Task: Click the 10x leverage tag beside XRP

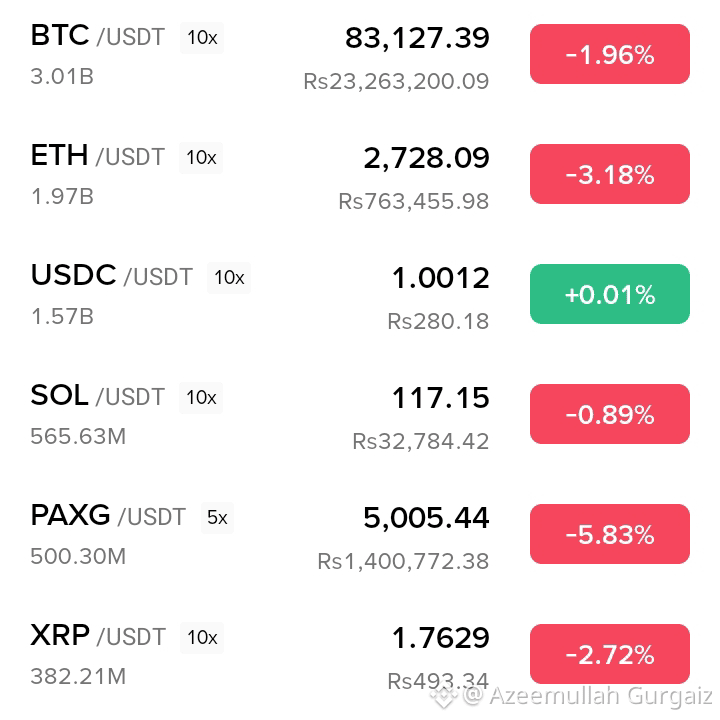Action: pos(202,638)
